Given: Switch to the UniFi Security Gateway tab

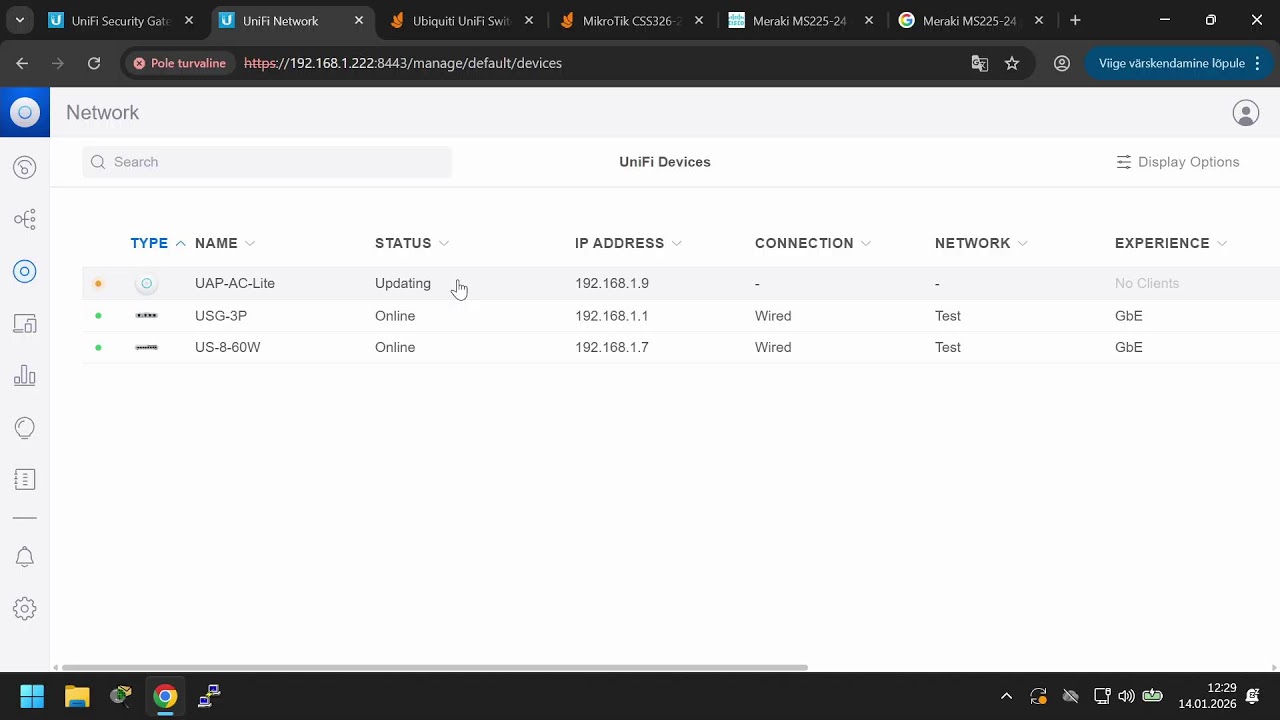Looking at the screenshot, I should [123, 20].
